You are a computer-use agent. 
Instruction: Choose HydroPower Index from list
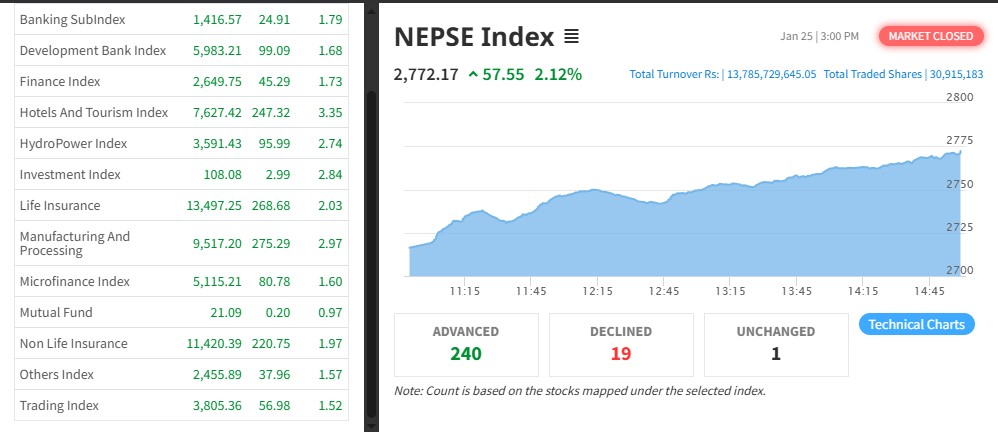[x=73, y=144]
